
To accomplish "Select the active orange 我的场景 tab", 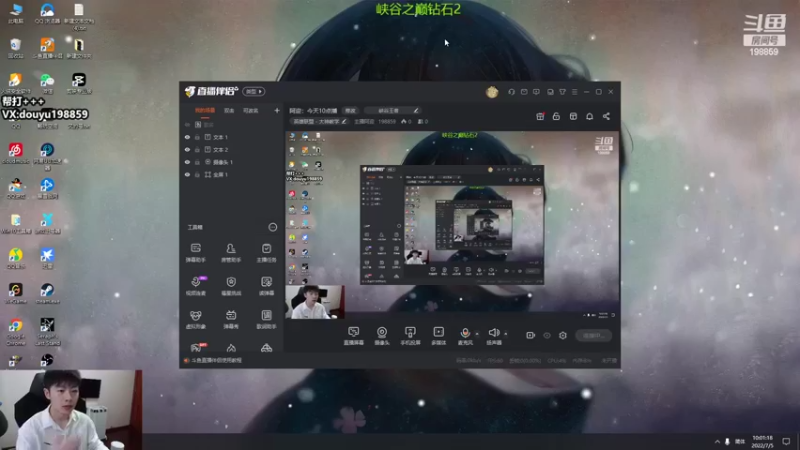I will [205, 111].
